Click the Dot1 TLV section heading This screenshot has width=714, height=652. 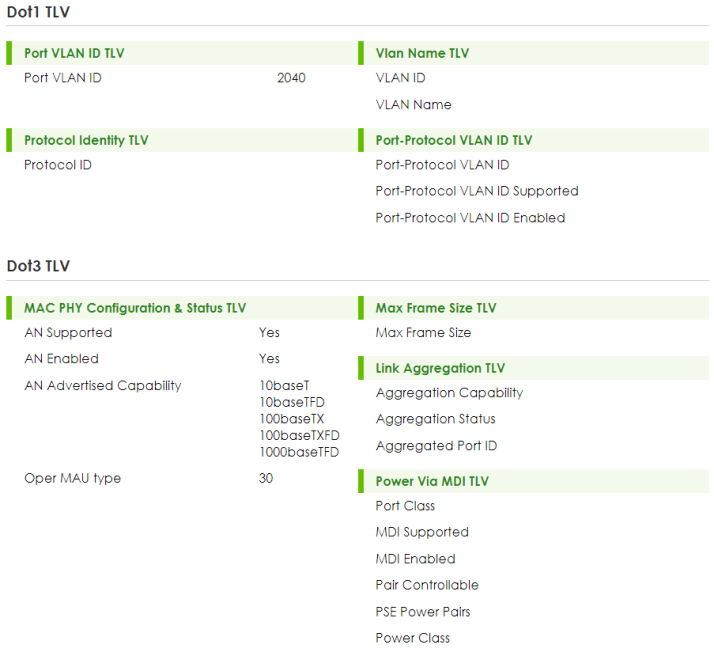pyautogui.click(x=38, y=11)
